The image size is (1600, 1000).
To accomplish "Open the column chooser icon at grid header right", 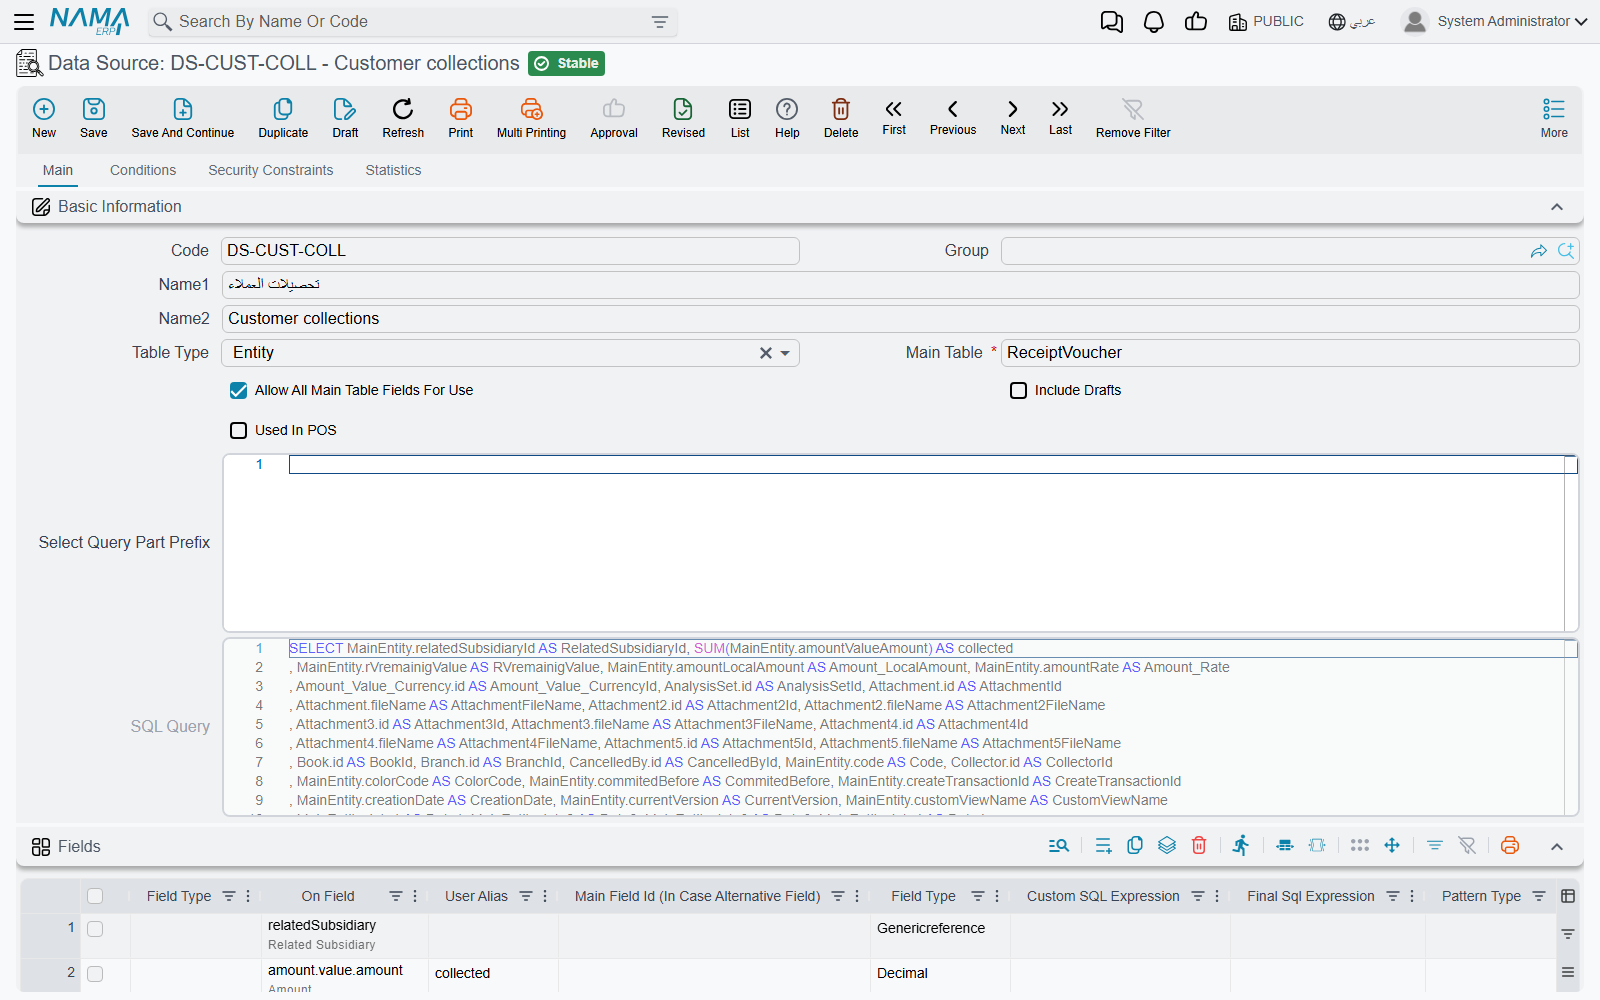I will [1568, 896].
